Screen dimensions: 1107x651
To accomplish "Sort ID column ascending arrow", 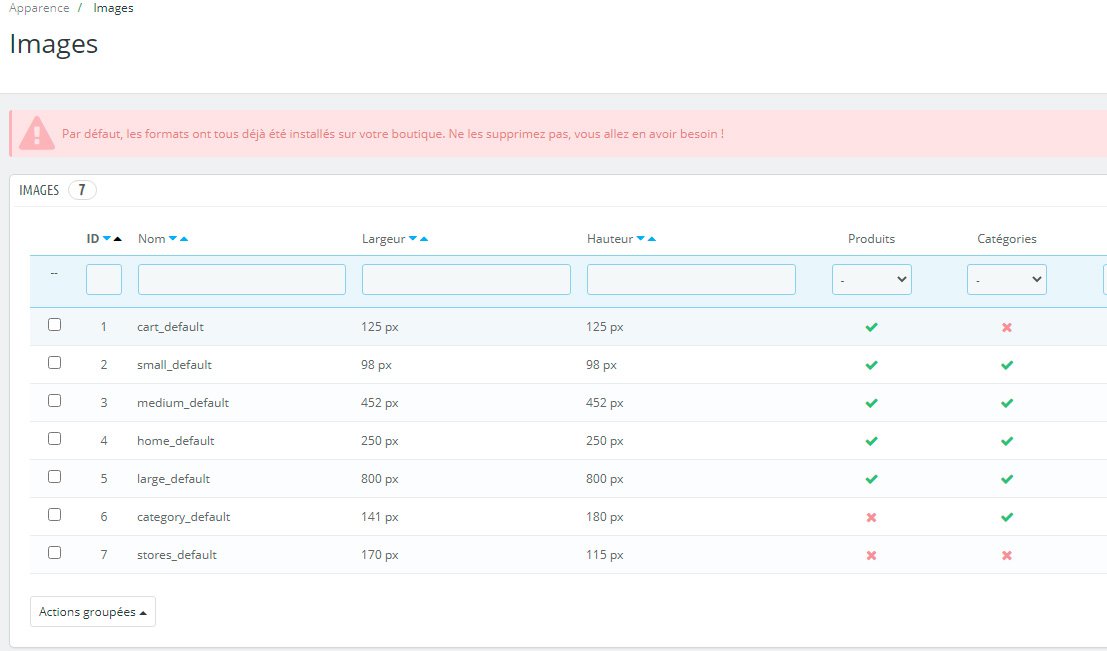I will pos(118,239).
